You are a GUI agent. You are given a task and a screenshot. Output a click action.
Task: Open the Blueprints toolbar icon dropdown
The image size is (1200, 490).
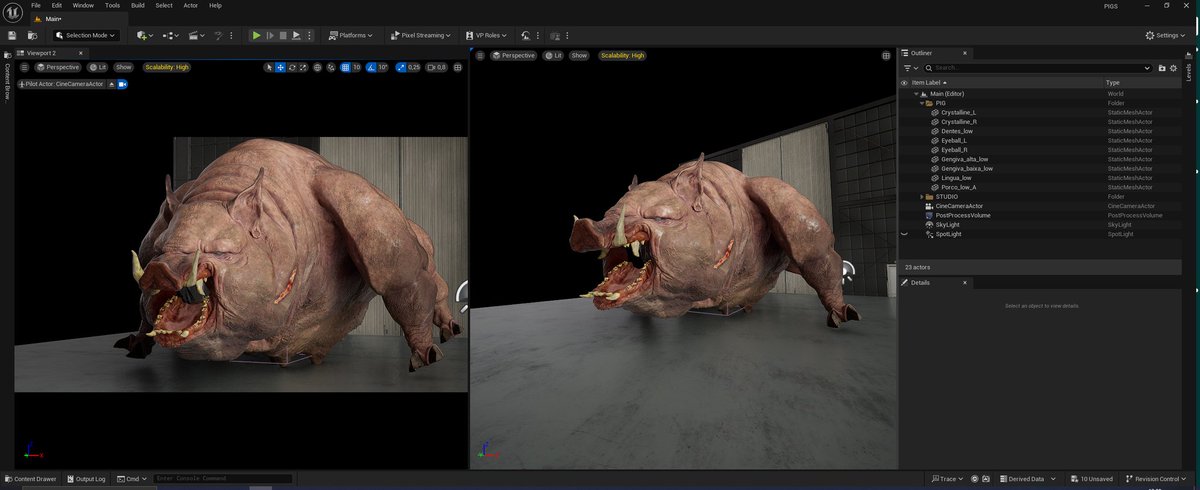pyautogui.click(x=172, y=35)
